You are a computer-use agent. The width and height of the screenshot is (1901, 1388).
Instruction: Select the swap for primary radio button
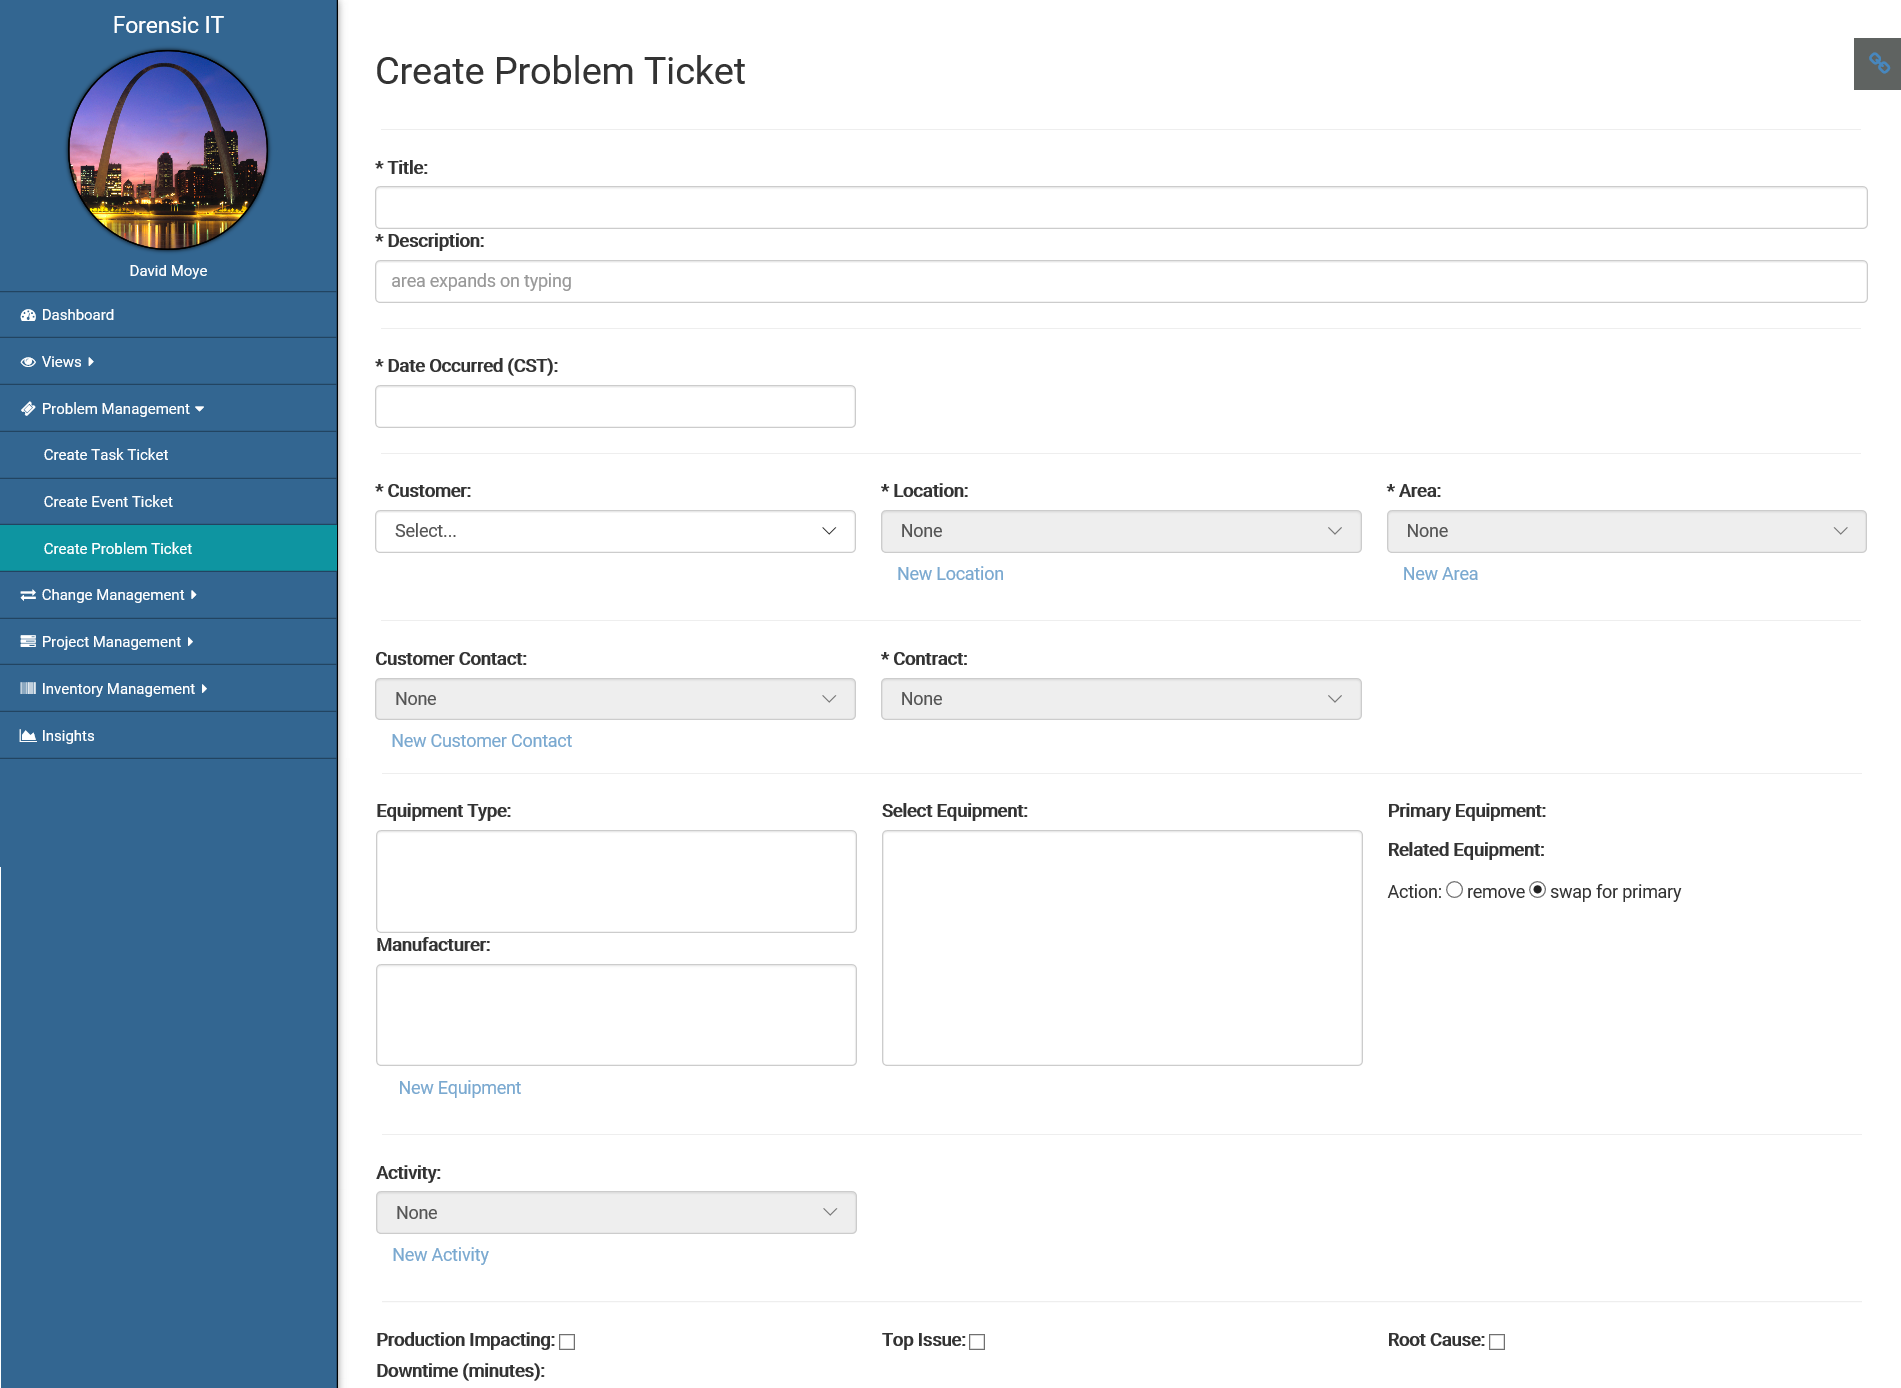(1538, 890)
